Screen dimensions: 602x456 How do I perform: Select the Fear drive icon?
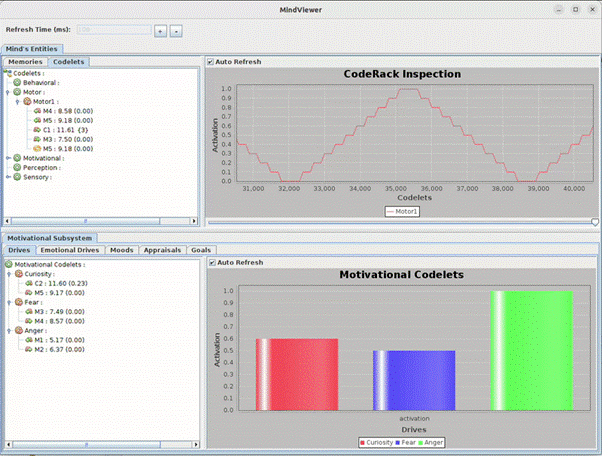coord(18,301)
